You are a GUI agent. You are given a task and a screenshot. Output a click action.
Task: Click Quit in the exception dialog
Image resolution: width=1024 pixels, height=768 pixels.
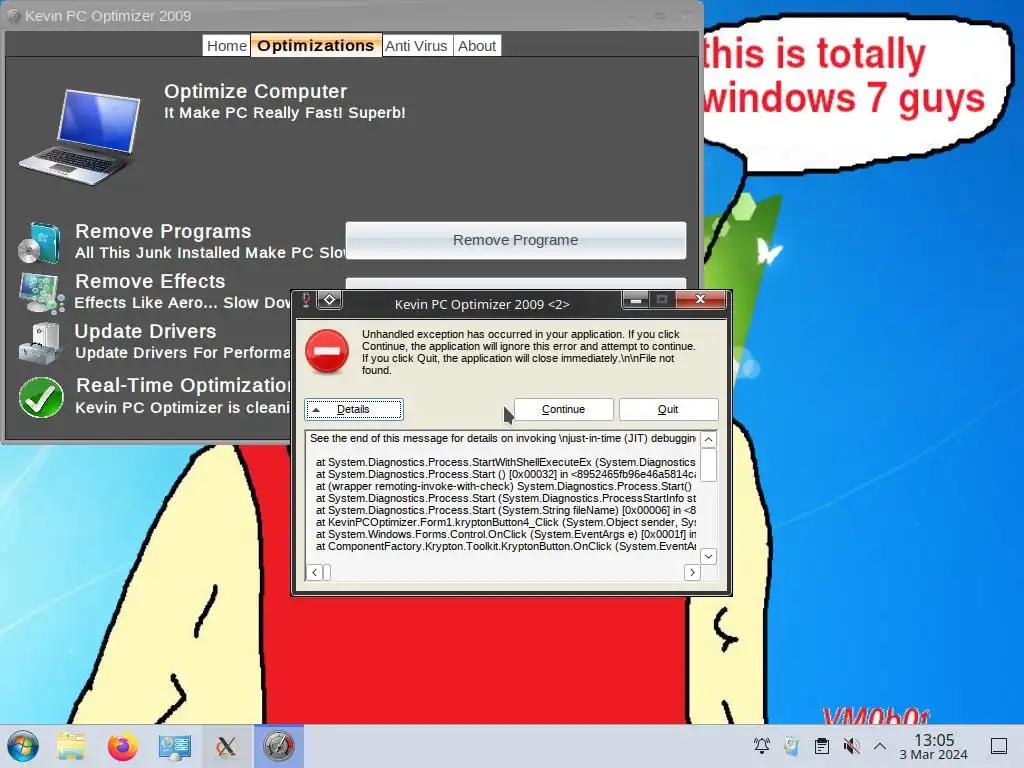(668, 409)
